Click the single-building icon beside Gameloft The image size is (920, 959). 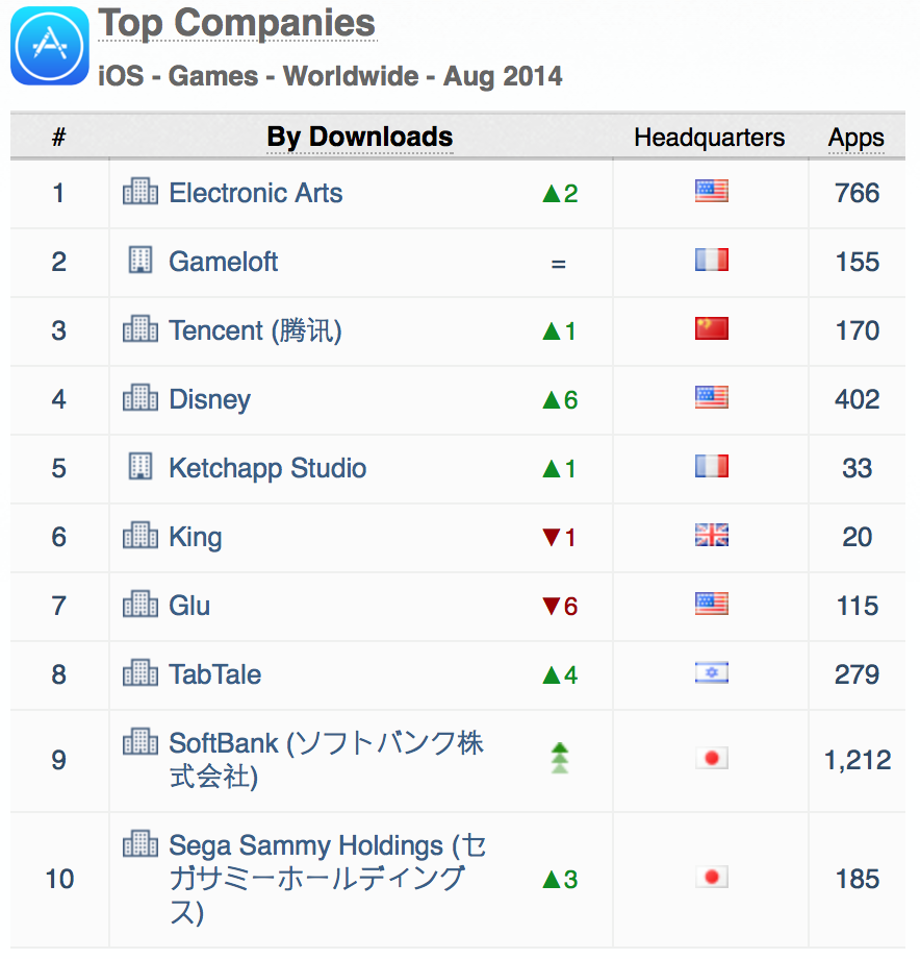(x=140, y=260)
